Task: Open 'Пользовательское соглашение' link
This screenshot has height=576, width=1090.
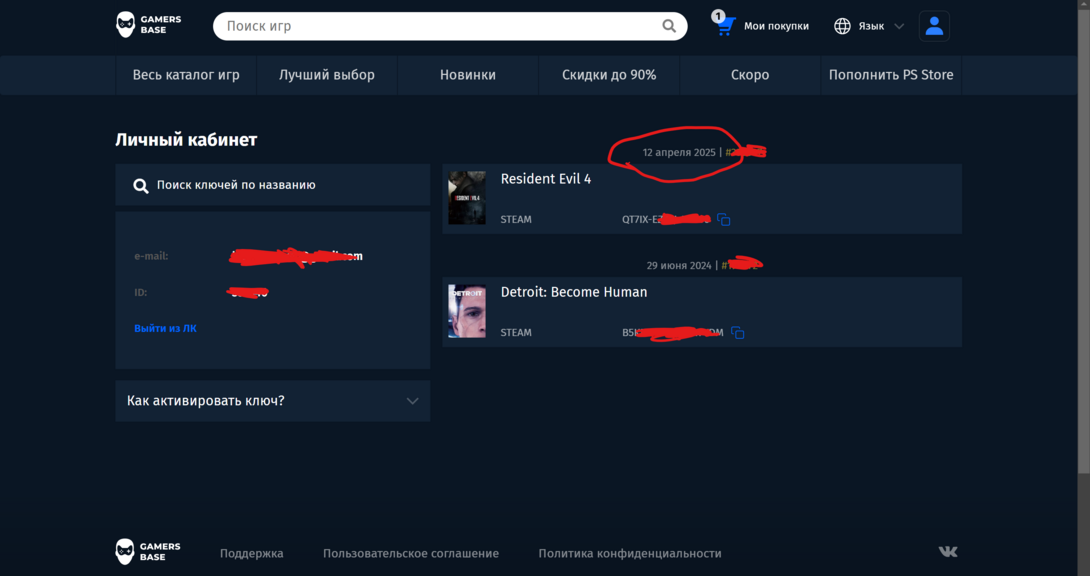Action: 411,554
